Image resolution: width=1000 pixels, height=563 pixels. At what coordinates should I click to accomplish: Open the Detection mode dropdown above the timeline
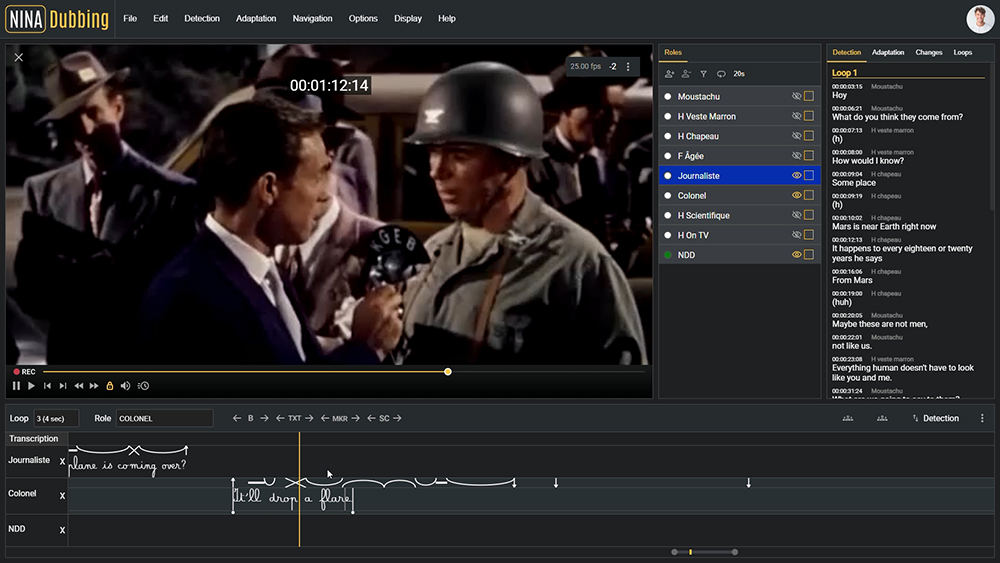pyautogui.click(x=934, y=419)
